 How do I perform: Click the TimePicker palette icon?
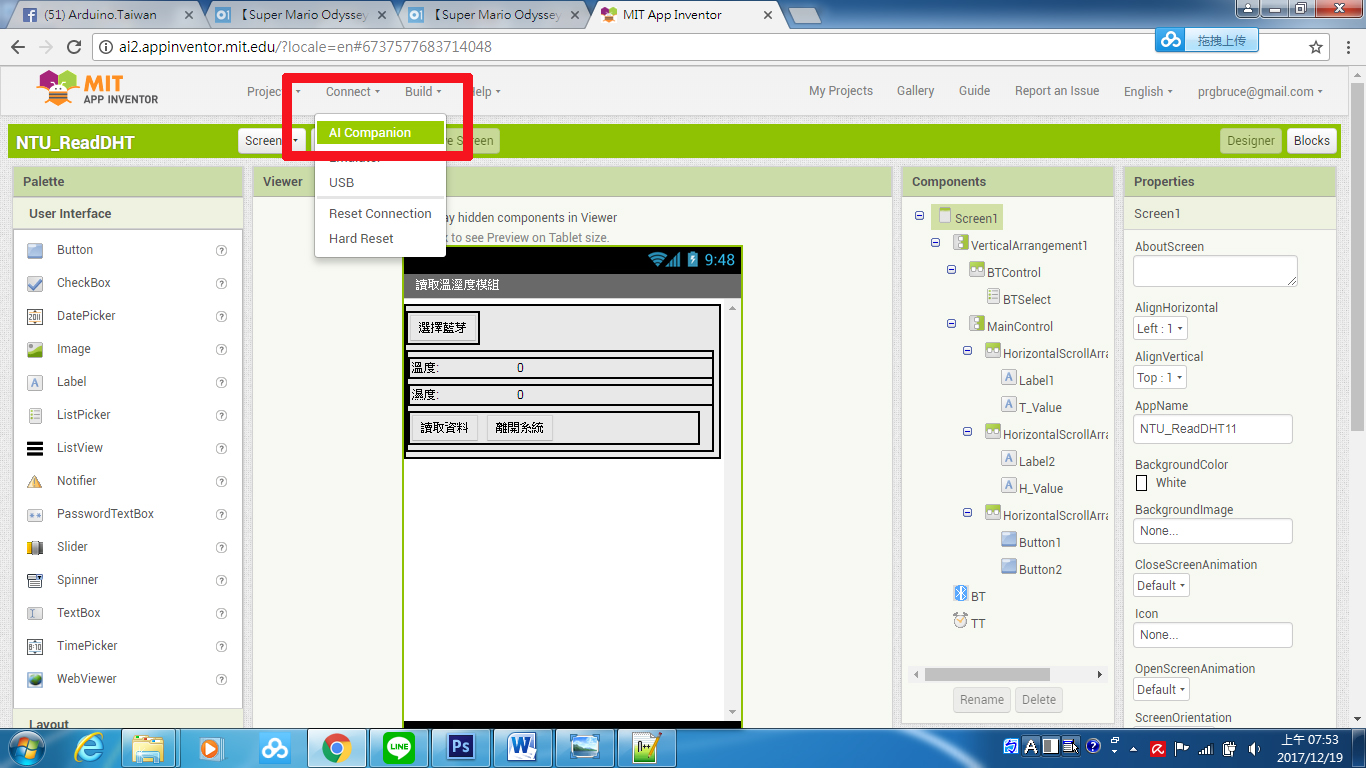[35, 646]
